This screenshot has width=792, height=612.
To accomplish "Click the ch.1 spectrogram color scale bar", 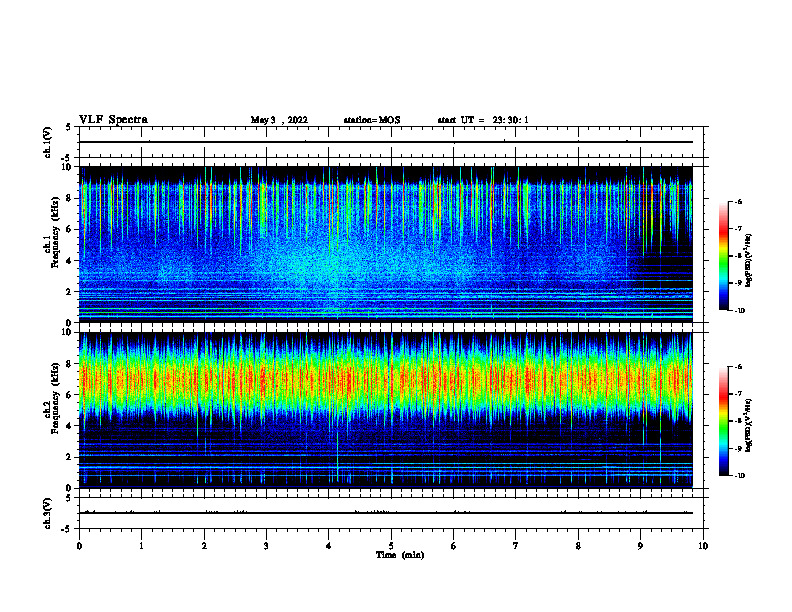I will click(724, 256).
